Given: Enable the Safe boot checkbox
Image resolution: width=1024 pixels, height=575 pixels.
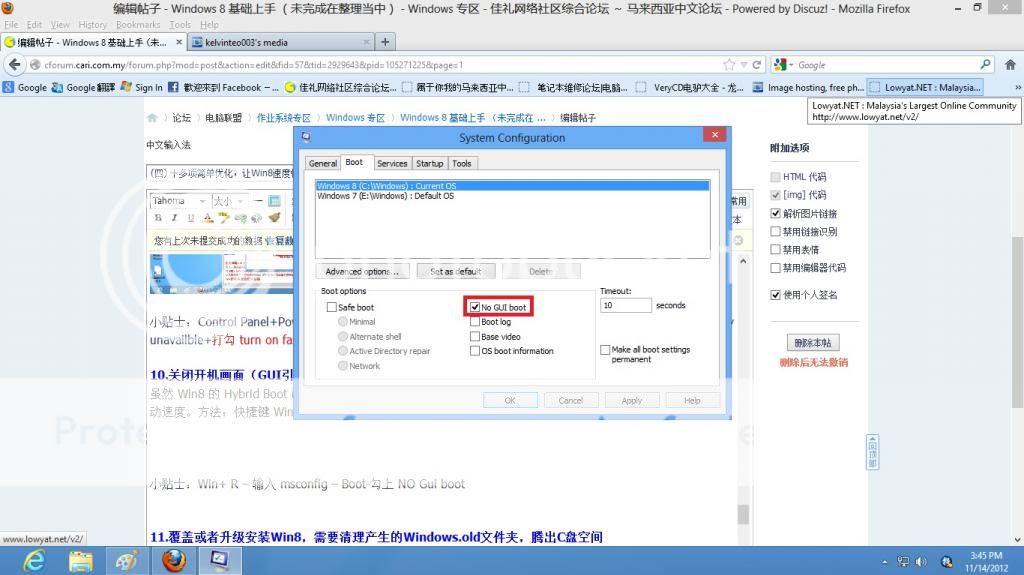Looking at the screenshot, I should coord(332,308).
